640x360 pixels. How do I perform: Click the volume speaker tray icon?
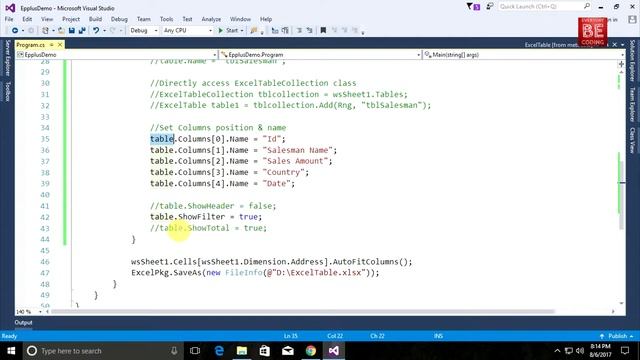[x=580, y=351]
